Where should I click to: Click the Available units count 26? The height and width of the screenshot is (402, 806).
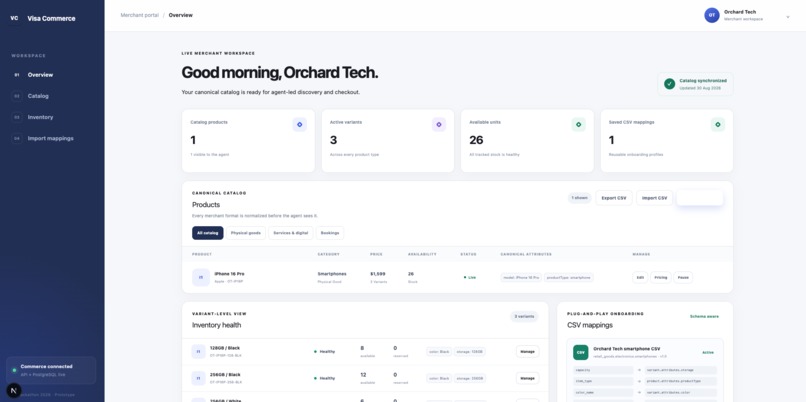pyautogui.click(x=476, y=140)
